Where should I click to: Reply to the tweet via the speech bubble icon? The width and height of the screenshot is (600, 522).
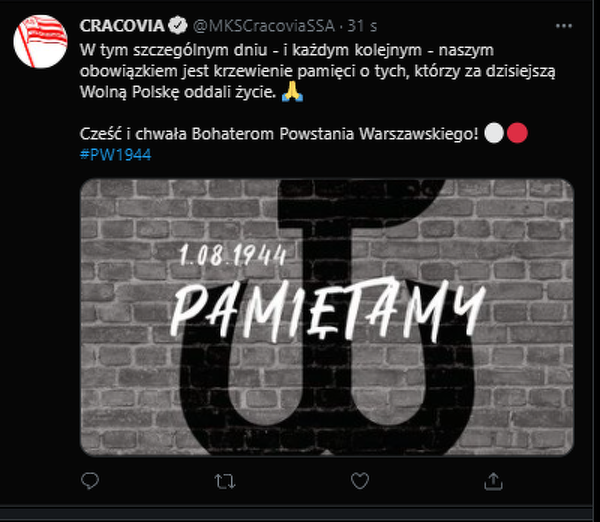tap(90, 481)
